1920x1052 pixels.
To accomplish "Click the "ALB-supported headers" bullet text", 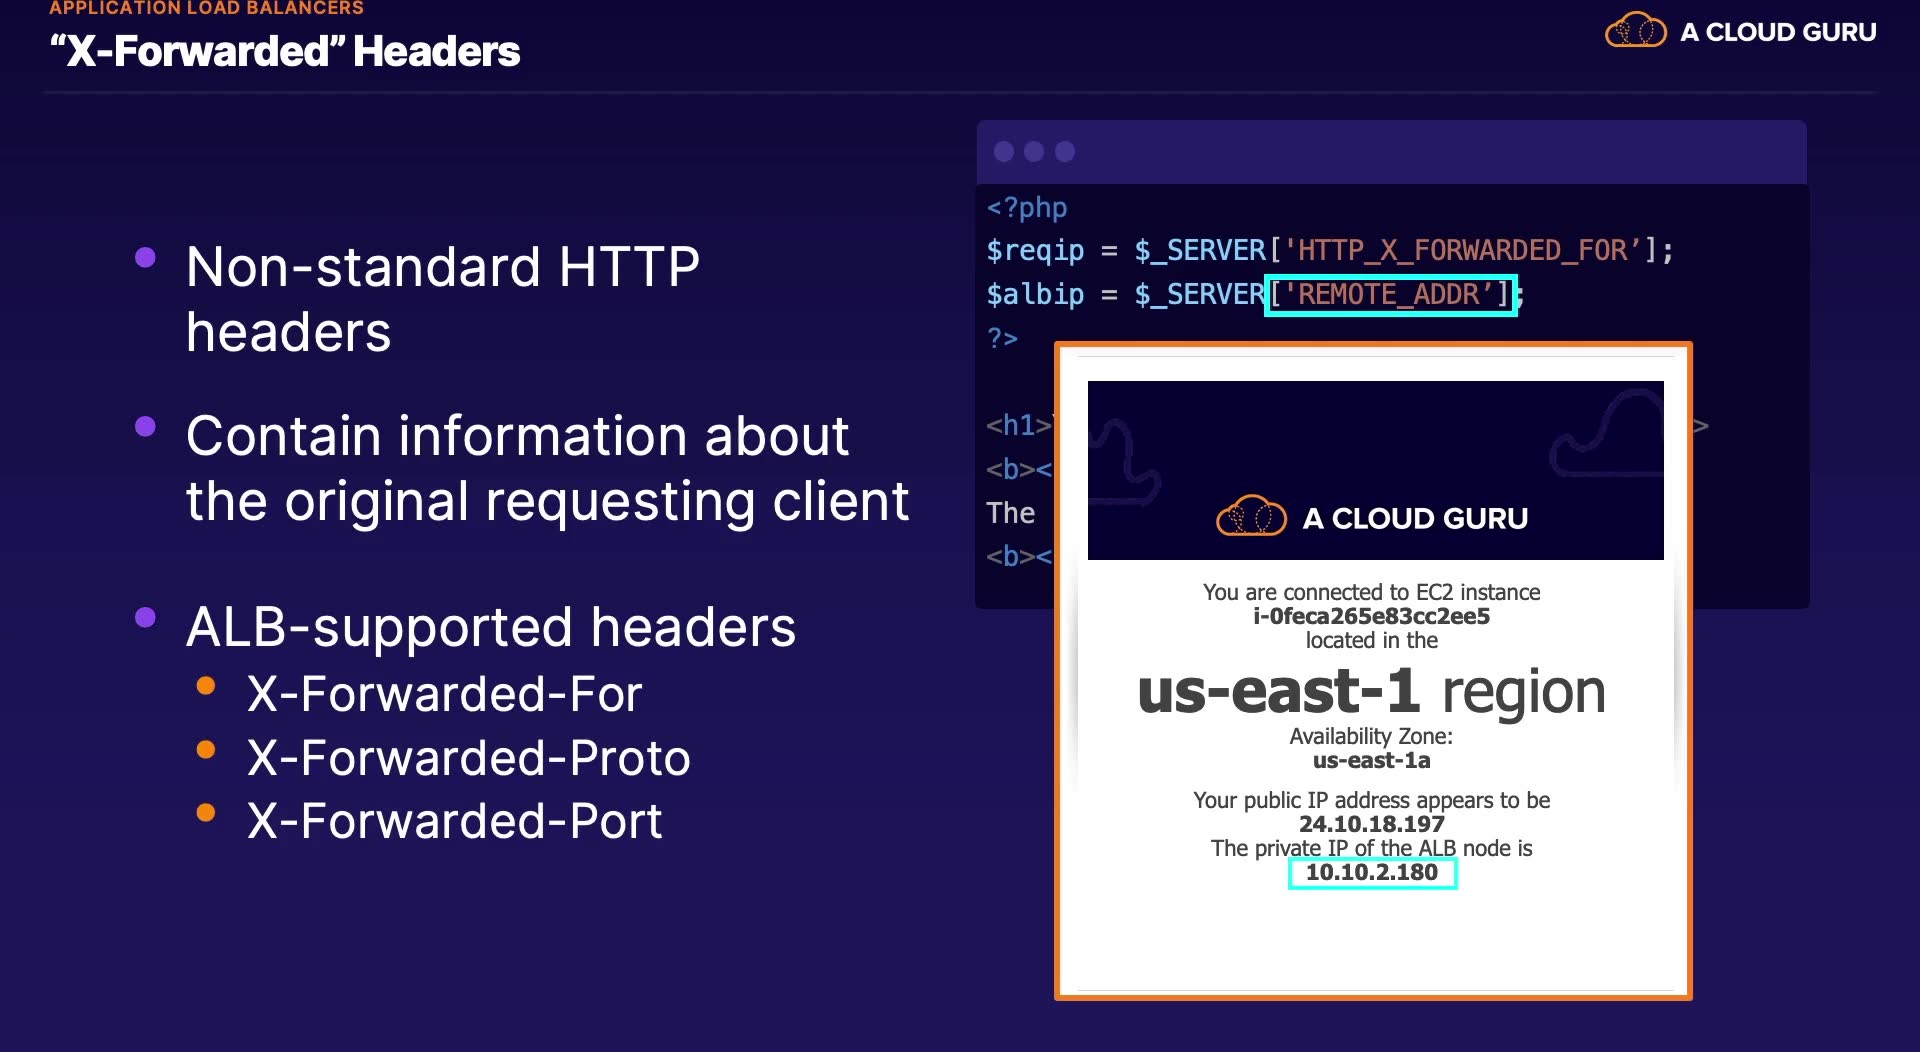I will [491, 627].
